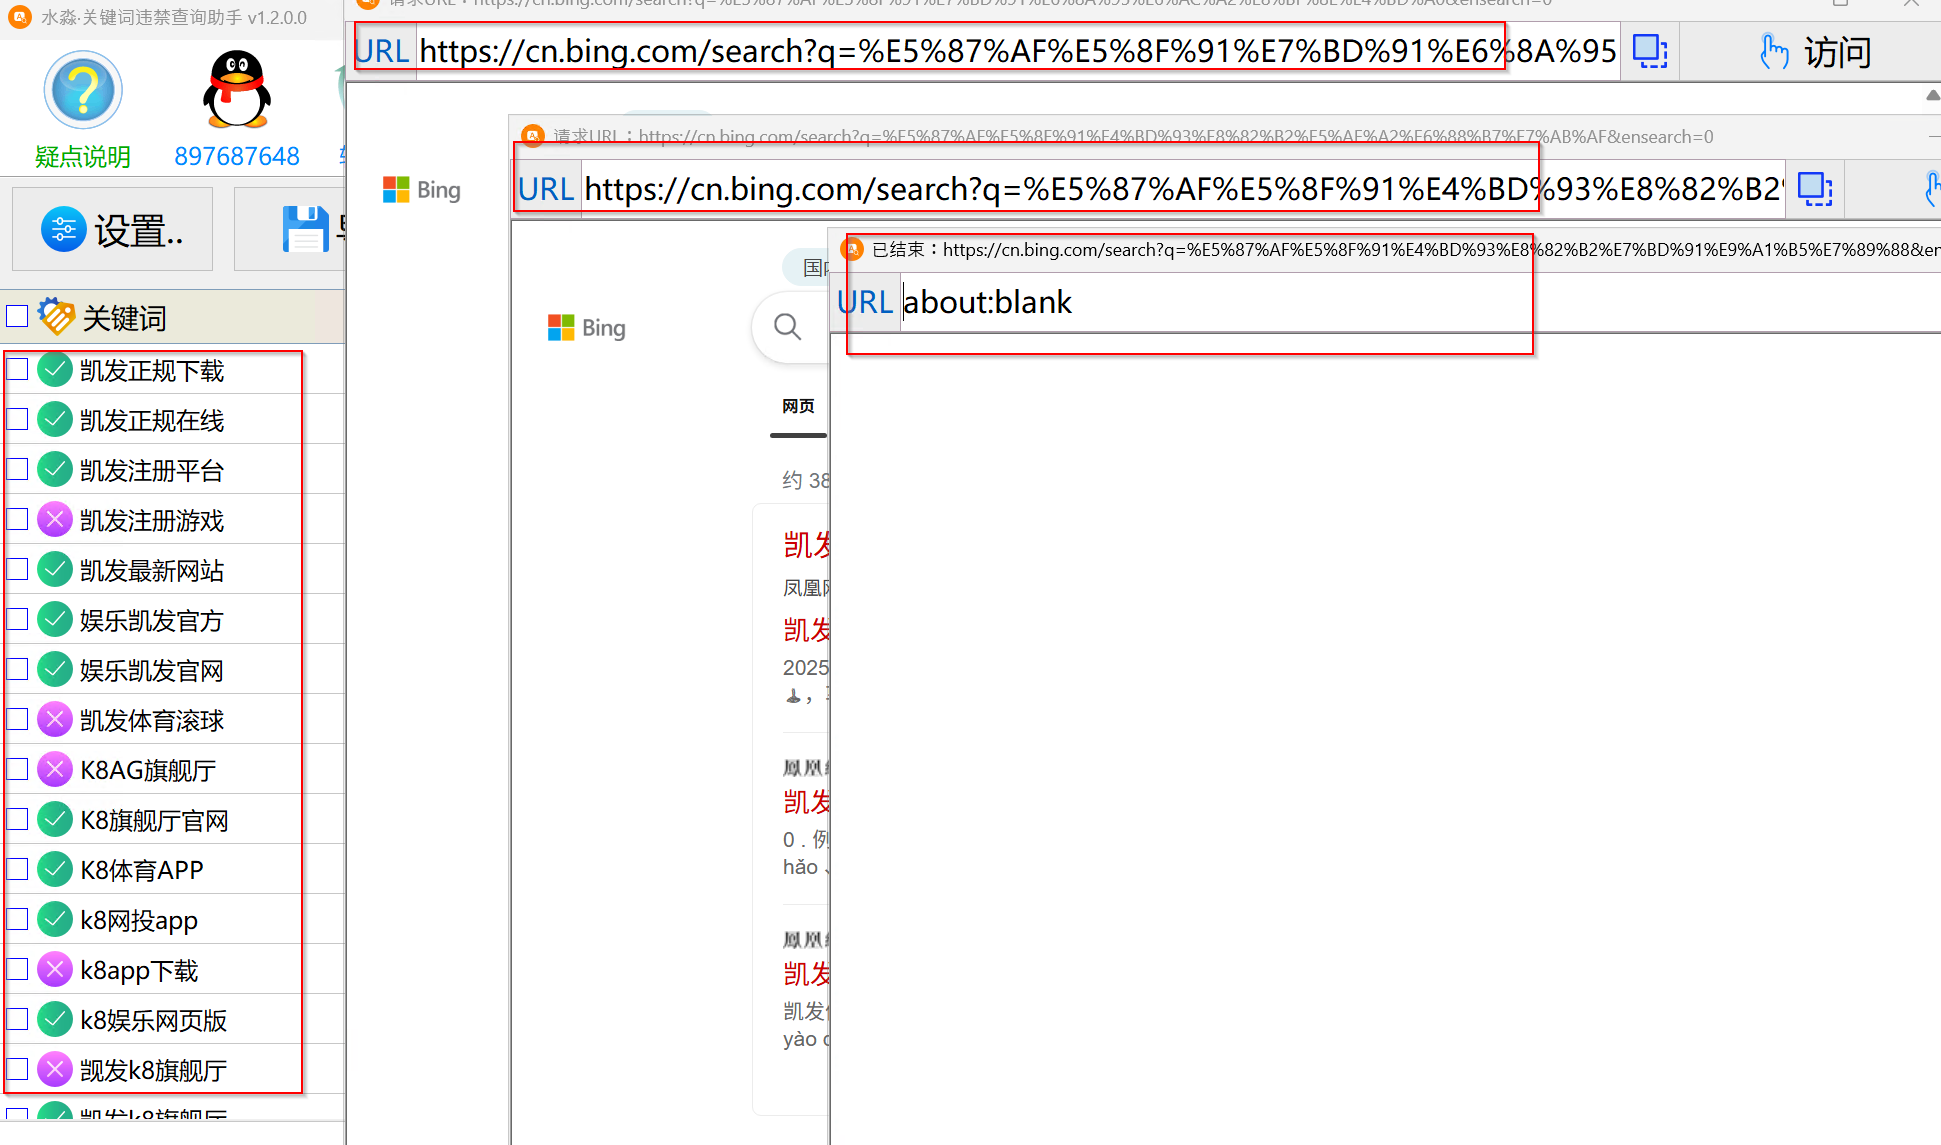Image resolution: width=1941 pixels, height=1145 pixels.
Task: Click the 疑点说明 green label
Action: [83, 156]
